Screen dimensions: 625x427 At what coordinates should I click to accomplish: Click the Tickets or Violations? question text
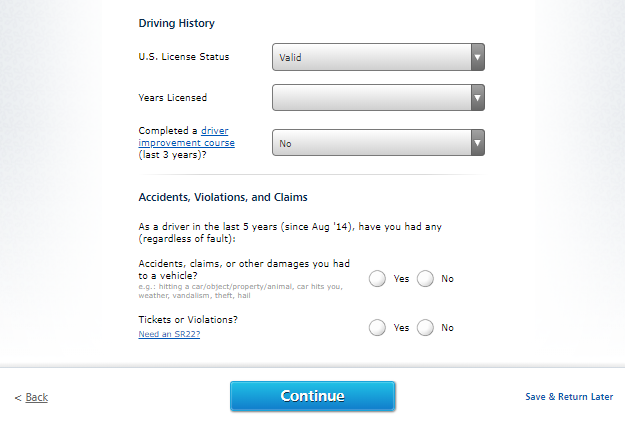(187, 320)
